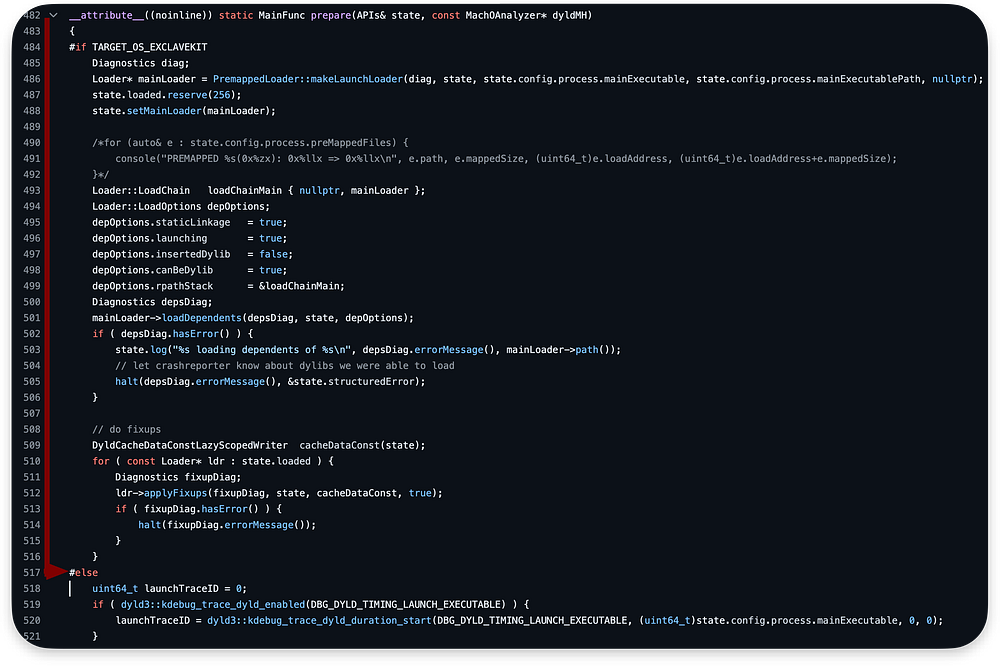Select line number 509
This screenshot has height=668, width=1000.
pos(32,445)
